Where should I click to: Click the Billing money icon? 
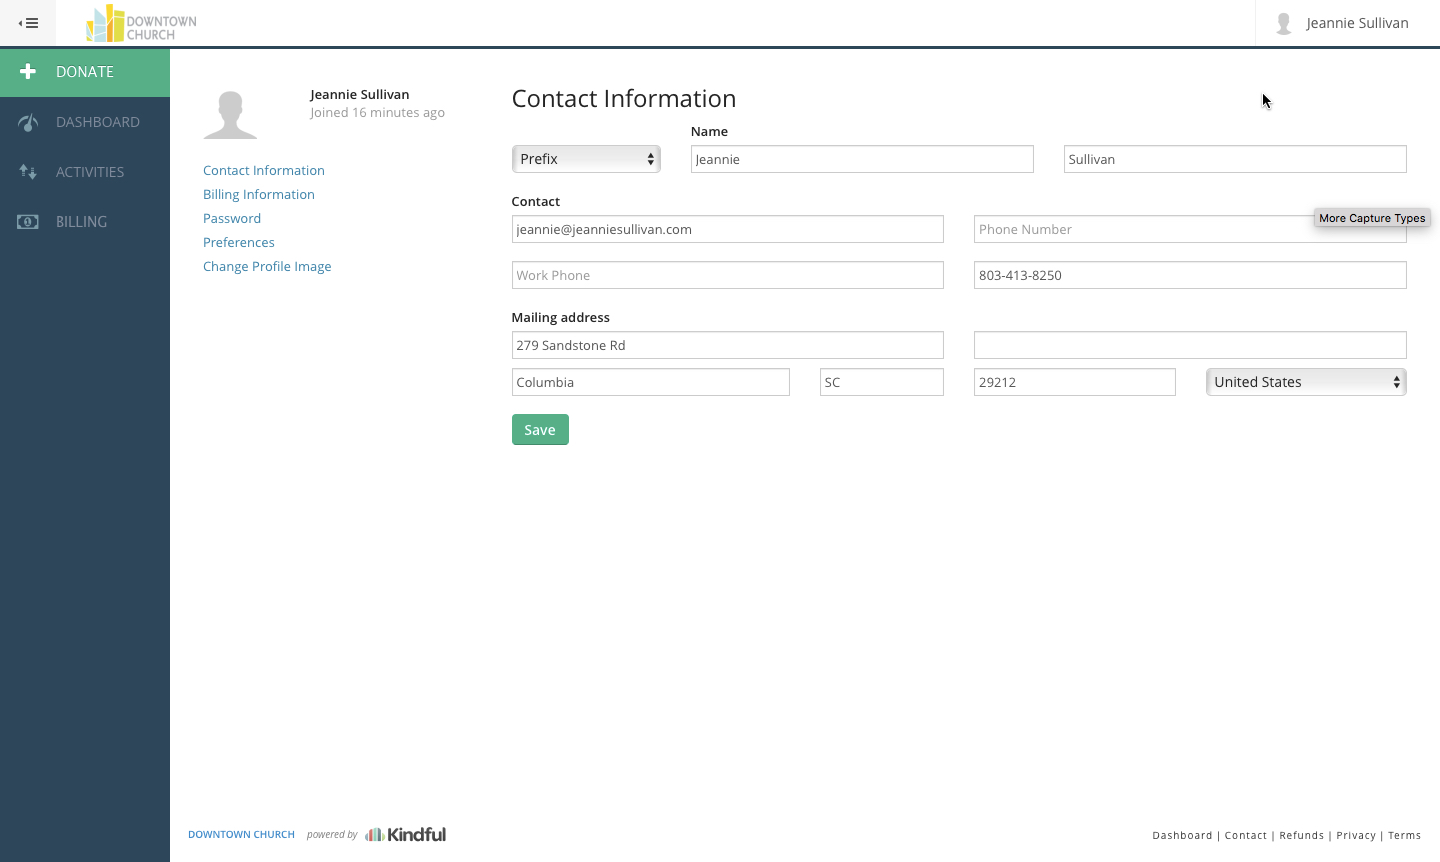click(28, 222)
